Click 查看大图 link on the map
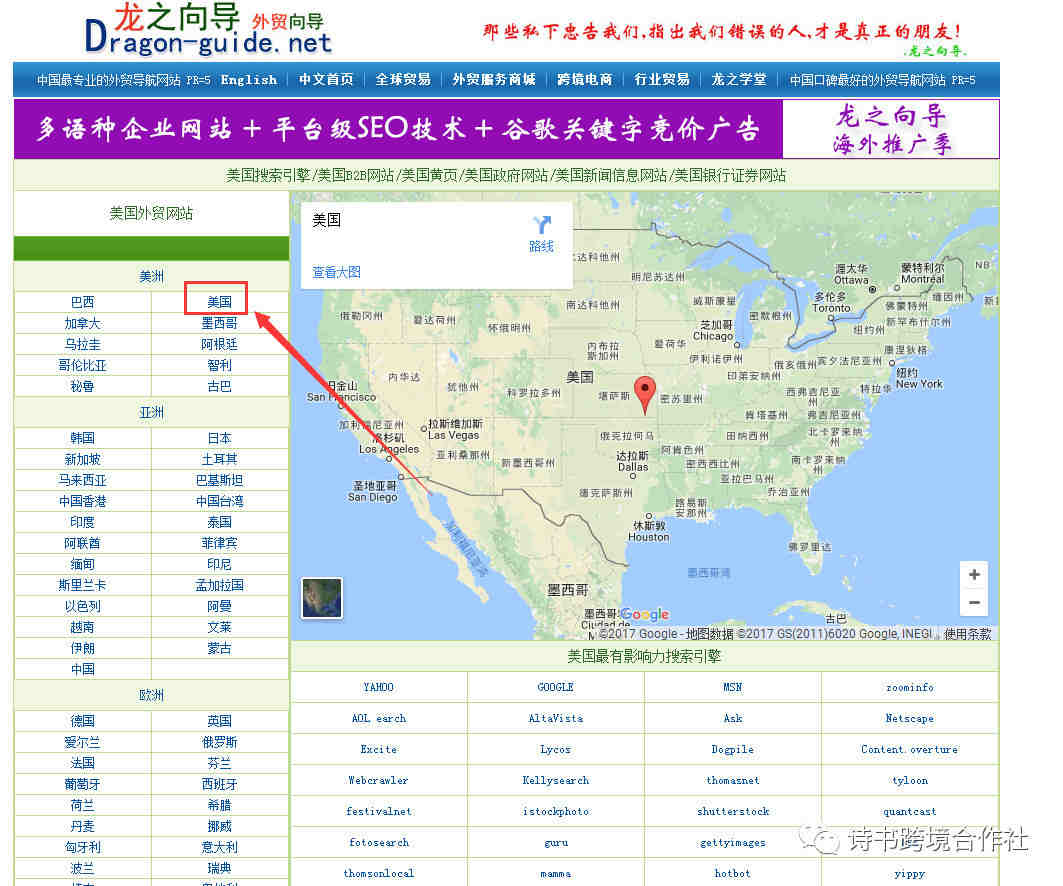Image resolution: width=1063 pixels, height=886 pixels. click(x=336, y=273)
